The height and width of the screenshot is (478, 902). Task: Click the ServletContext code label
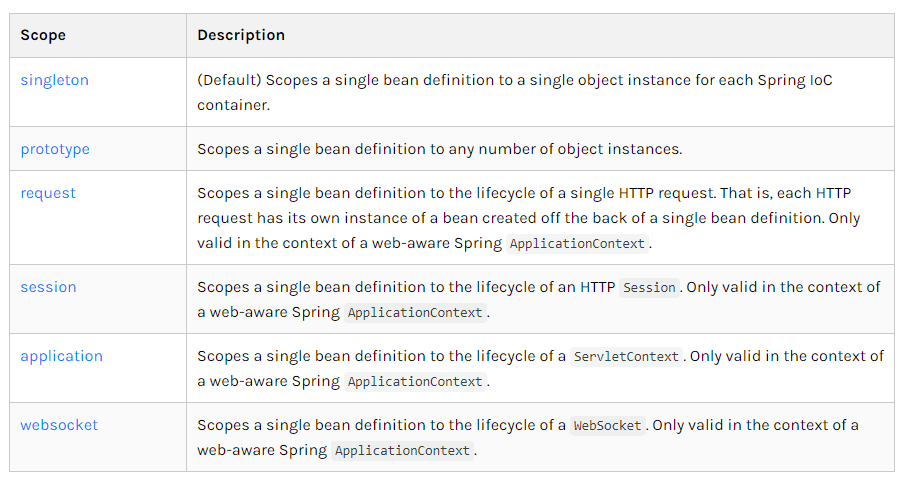[626, 357]
